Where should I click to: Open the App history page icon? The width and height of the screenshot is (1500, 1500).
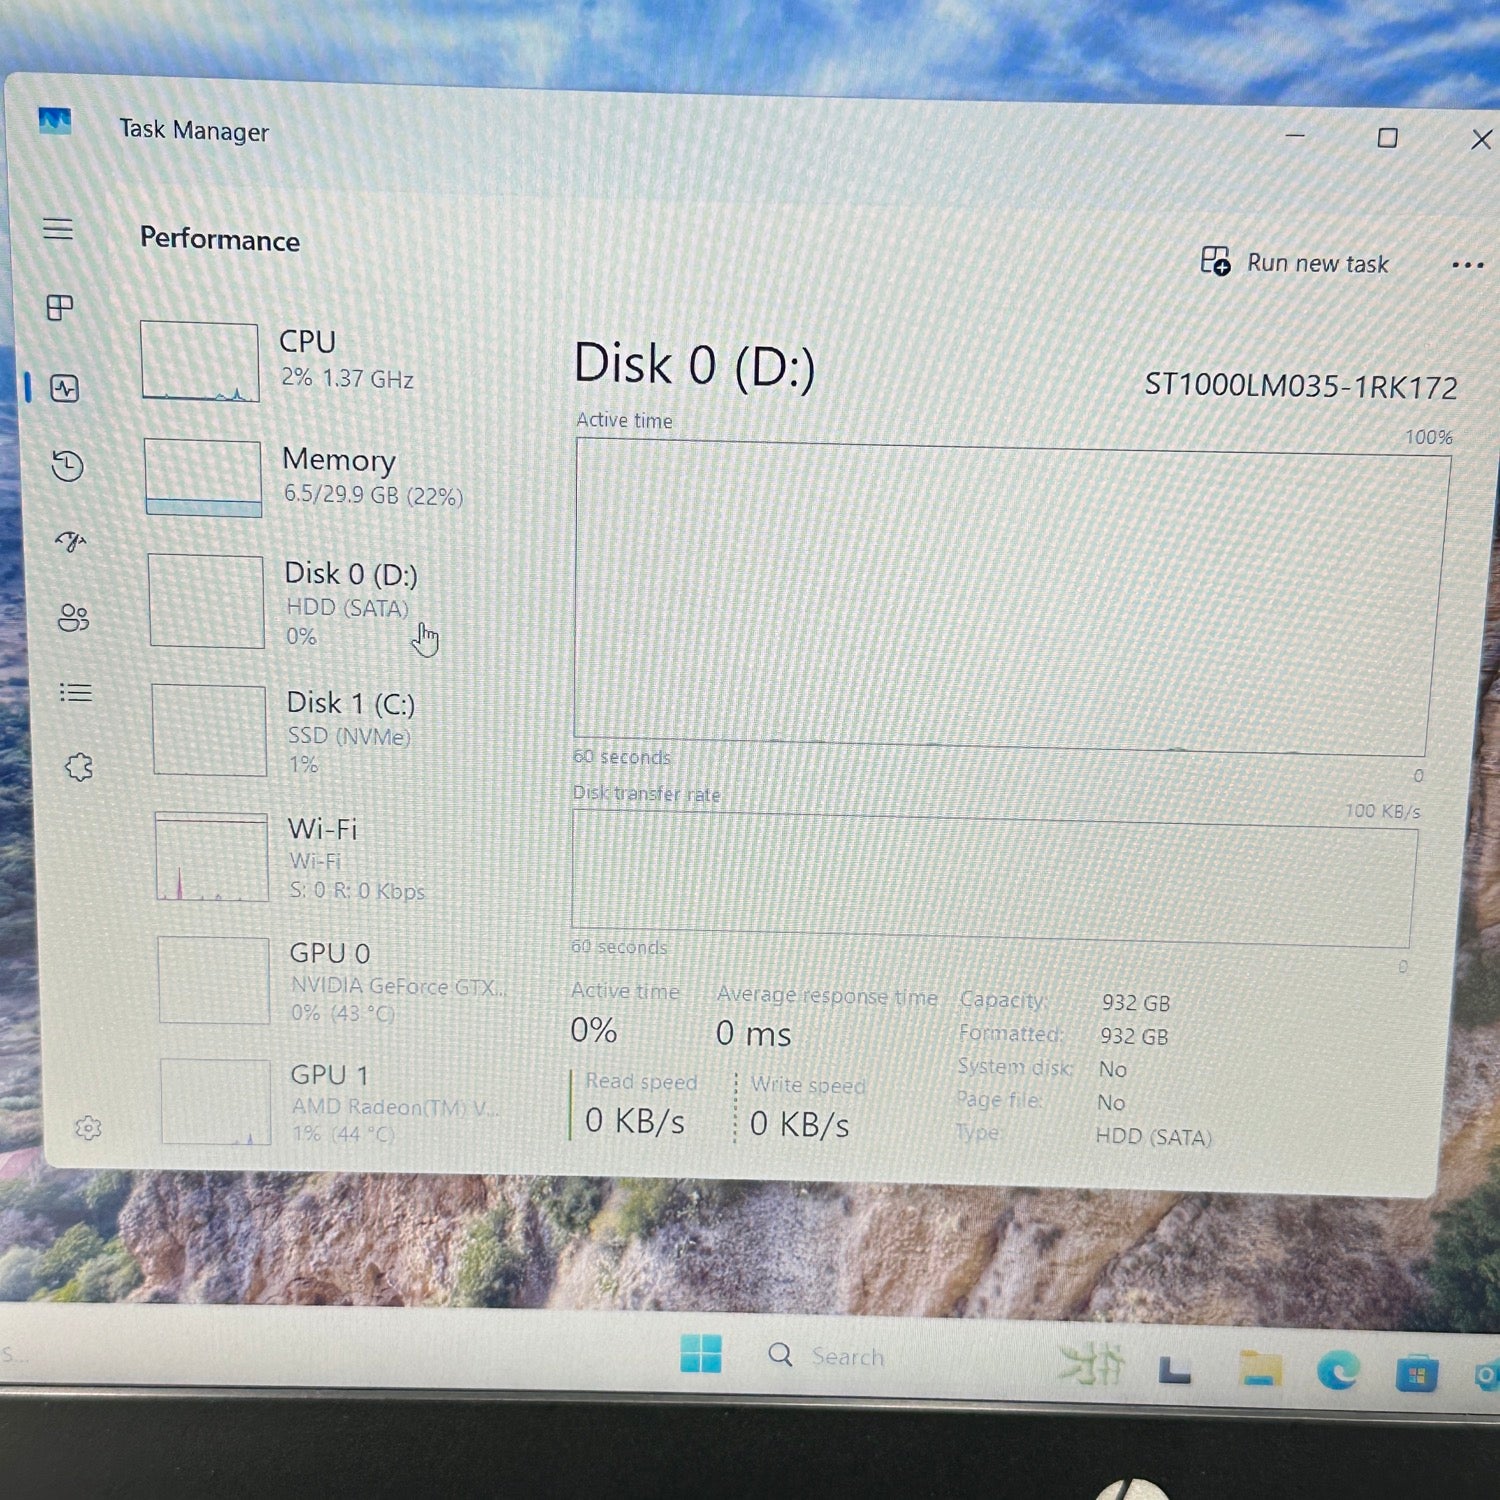[x=68, y=466]
